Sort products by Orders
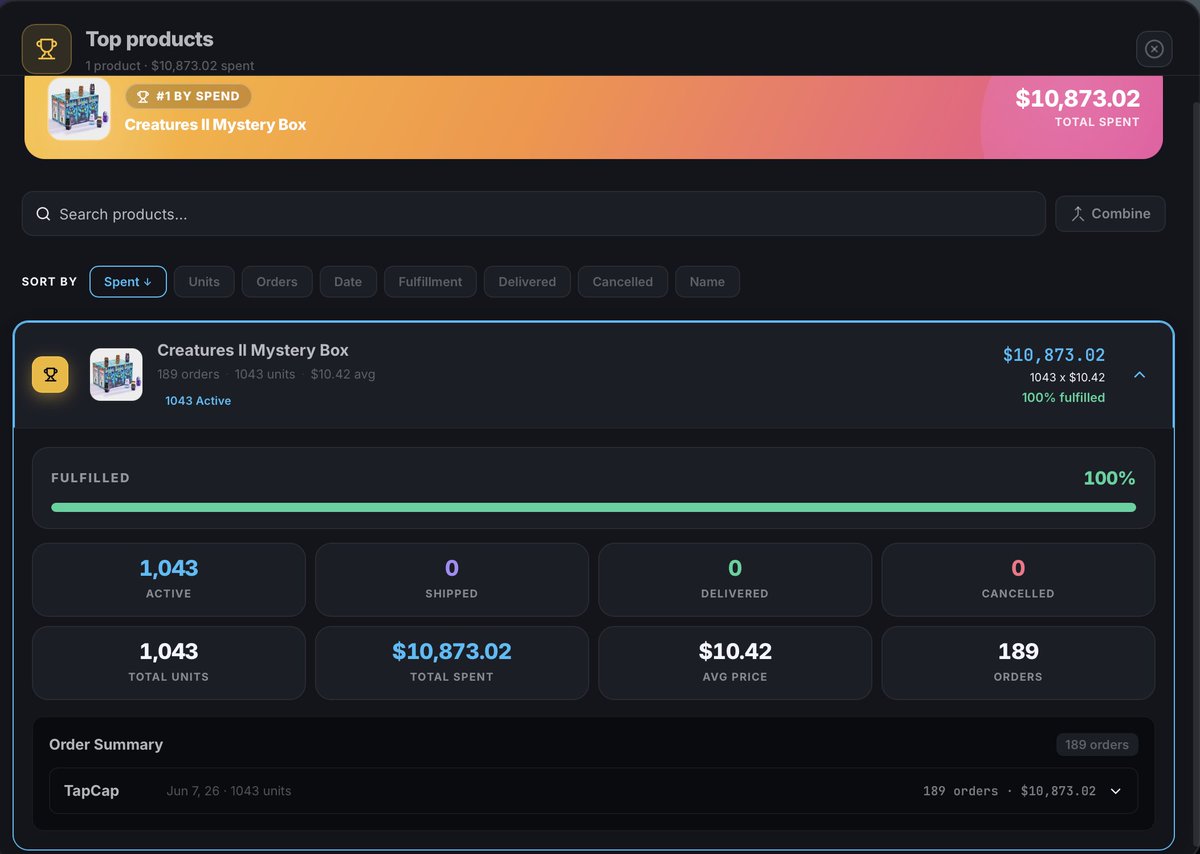 click(277, 282)
